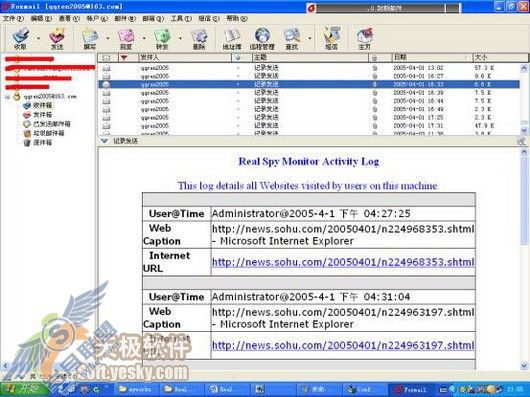Click the down arrow on the message list scrollbar

524,130
